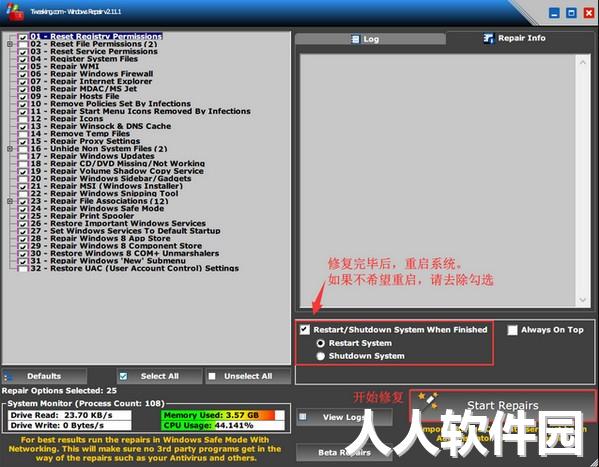Screen dimensions: 599x467
Task: Click the Repair Info scrollbar down arrow
Action: click(582, 300)
